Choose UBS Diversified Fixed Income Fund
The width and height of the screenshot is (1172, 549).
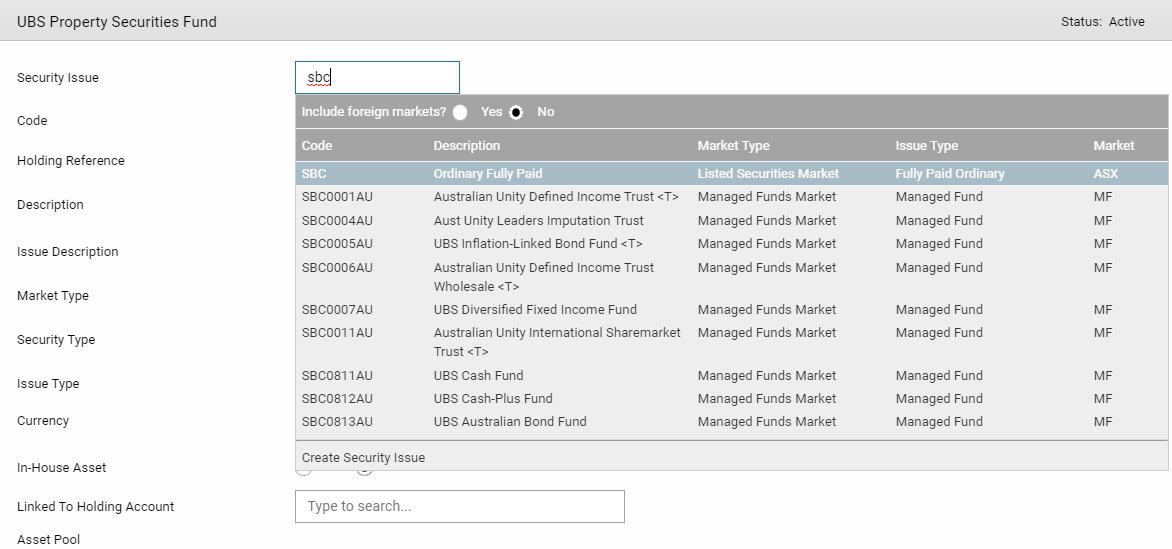coord(535,310)
